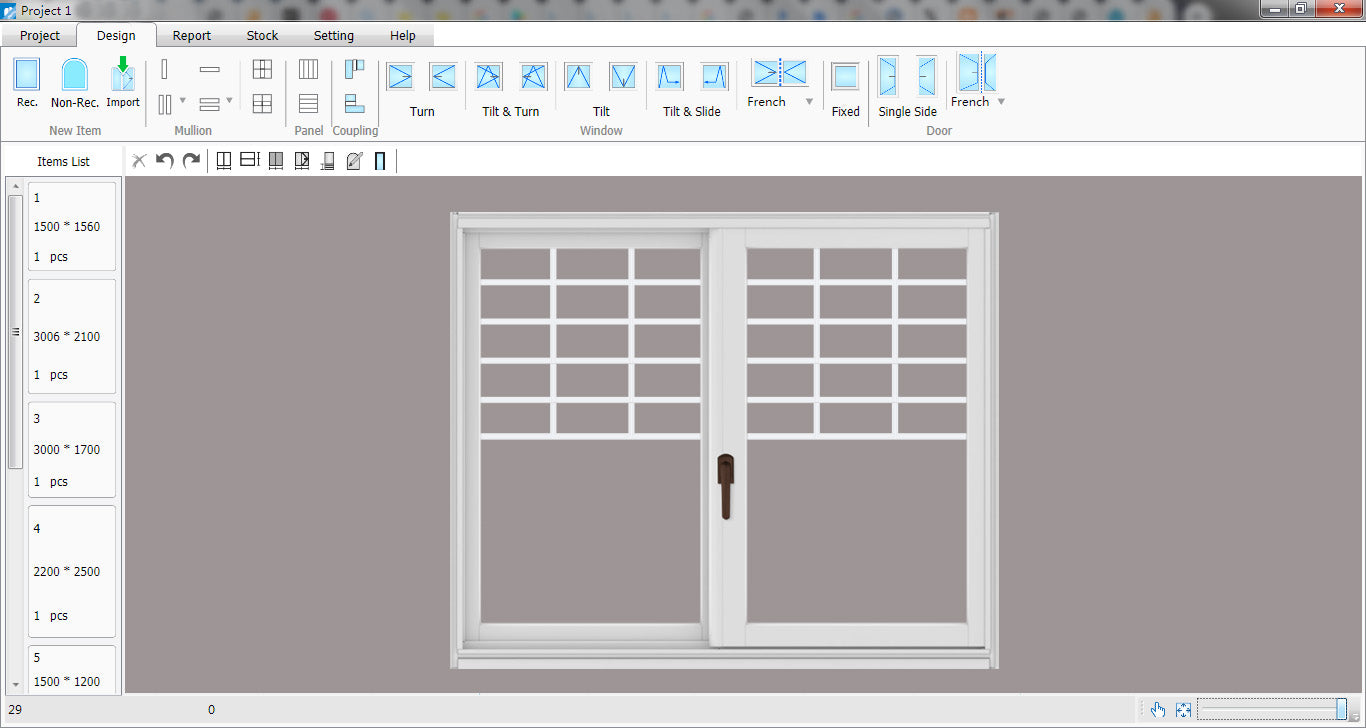Click the sash arrow toolbar icon
The width and height of the screenshot is (1366, 728).
302,160
